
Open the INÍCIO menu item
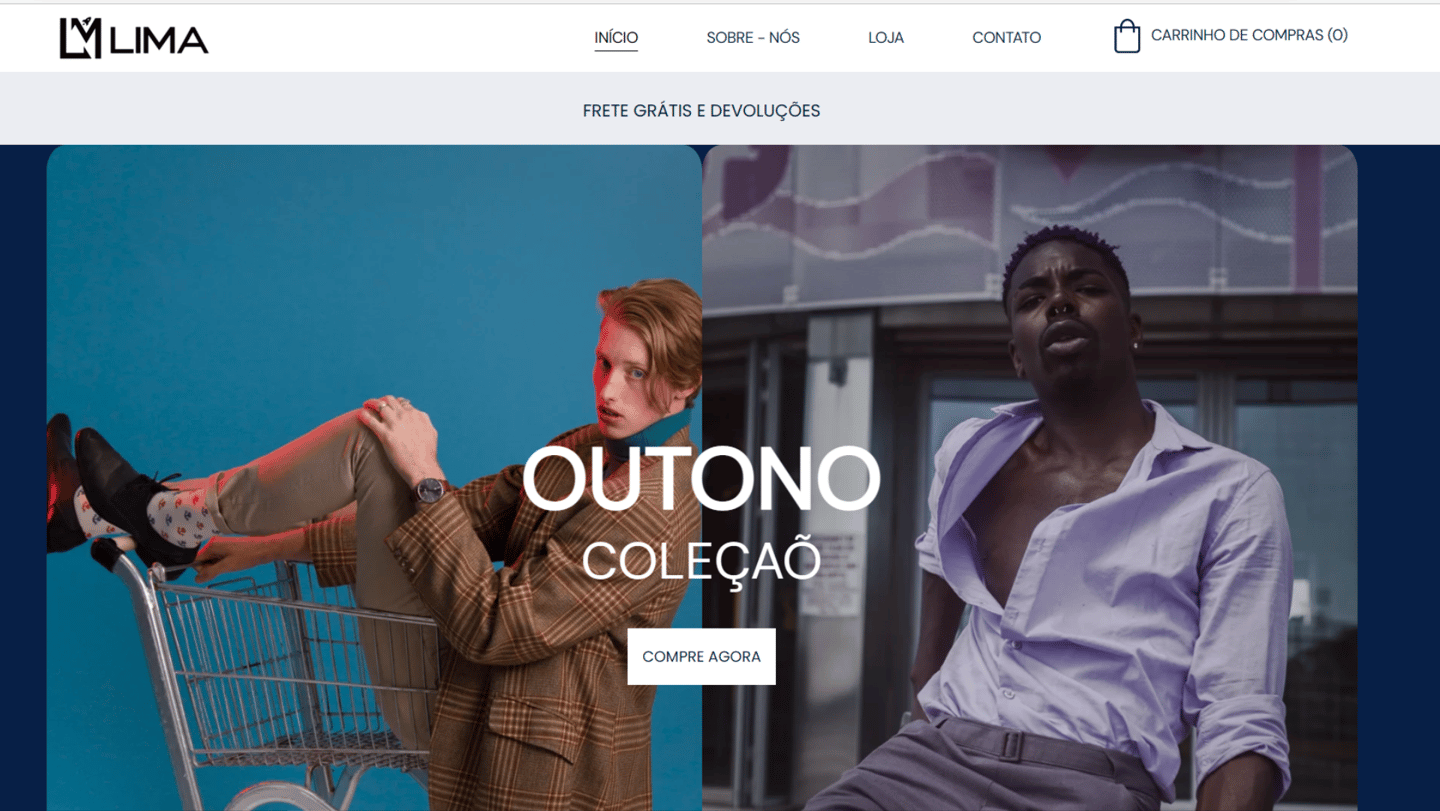(x=616, y=37)
